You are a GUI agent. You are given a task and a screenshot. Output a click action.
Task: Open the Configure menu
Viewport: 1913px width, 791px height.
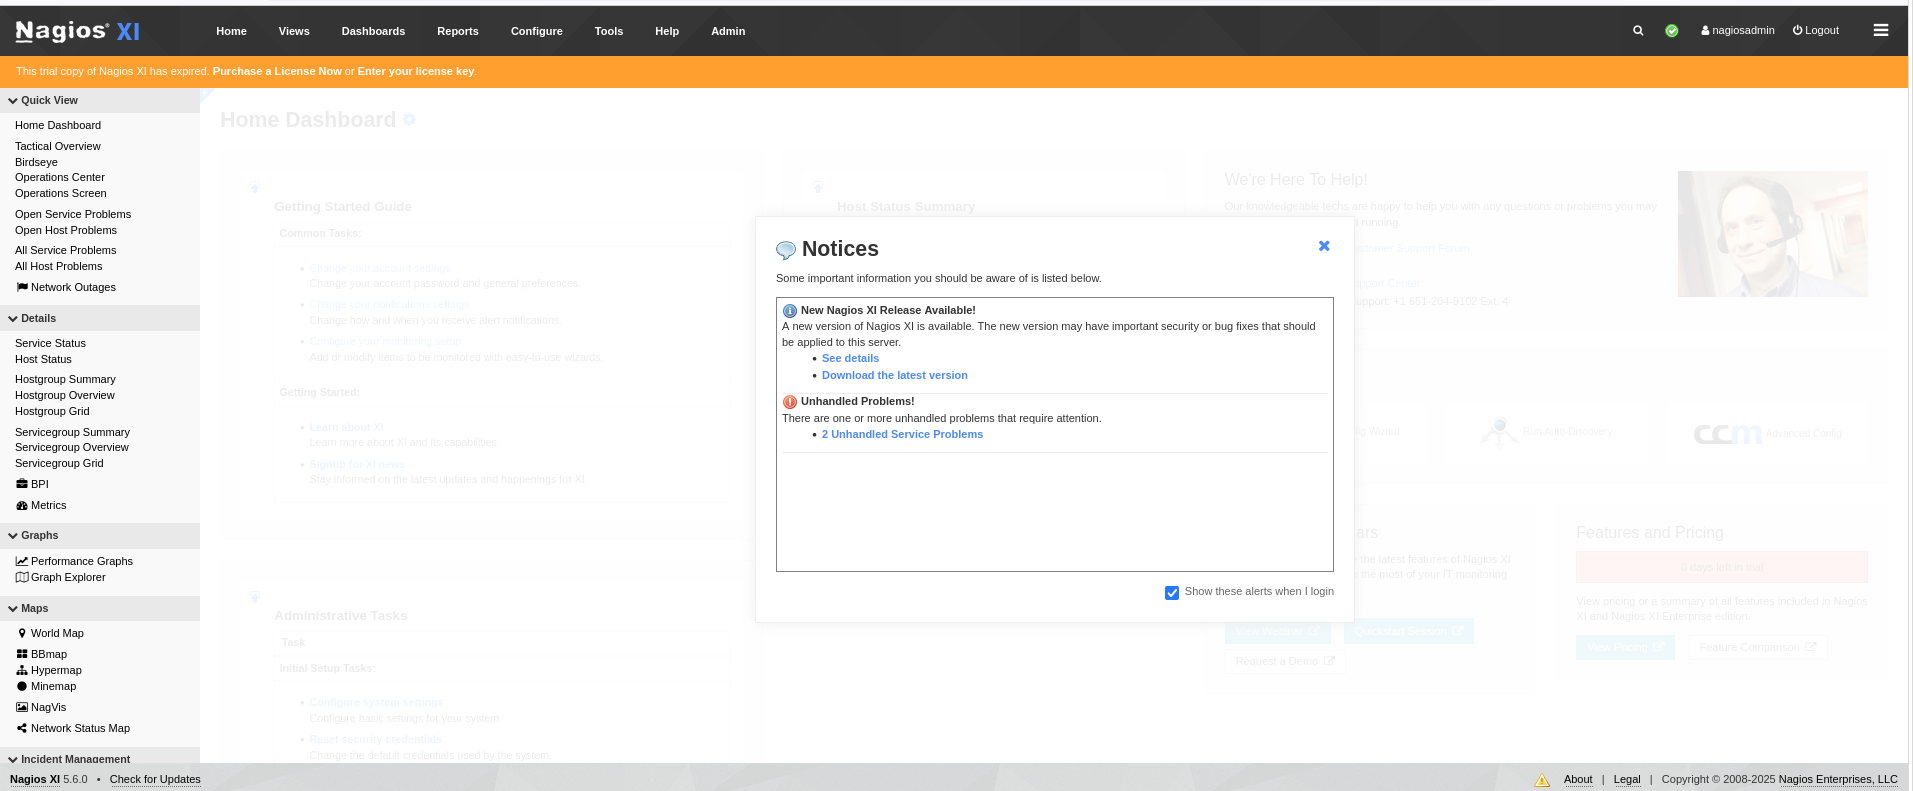[x=536, y=31]
